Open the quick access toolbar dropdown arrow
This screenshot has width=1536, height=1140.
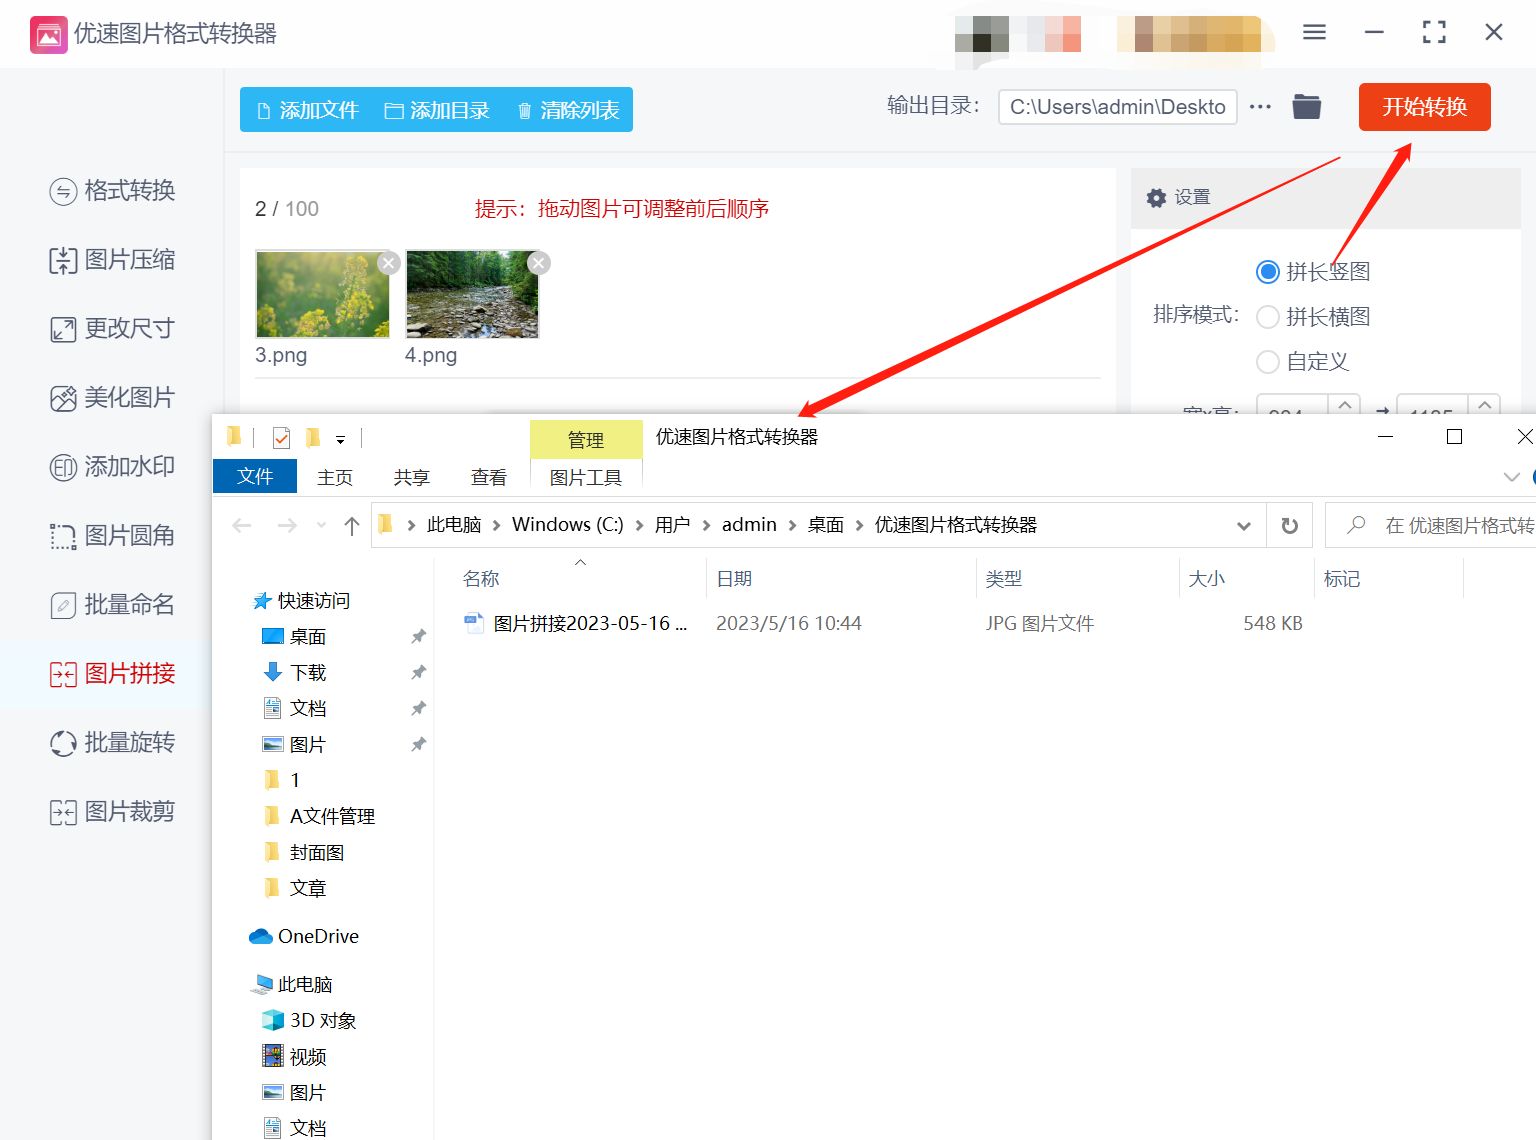[x=341, y=440]
